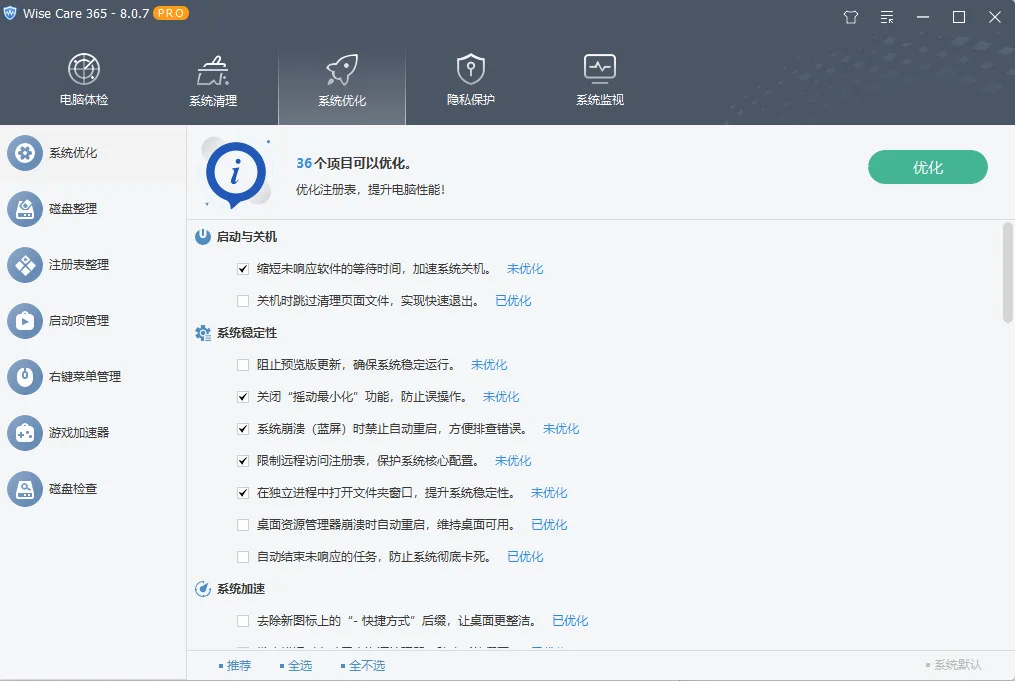1015x681 pixels.
Task: Click the 启动与关机 section heading
Action: pos(247,237)
